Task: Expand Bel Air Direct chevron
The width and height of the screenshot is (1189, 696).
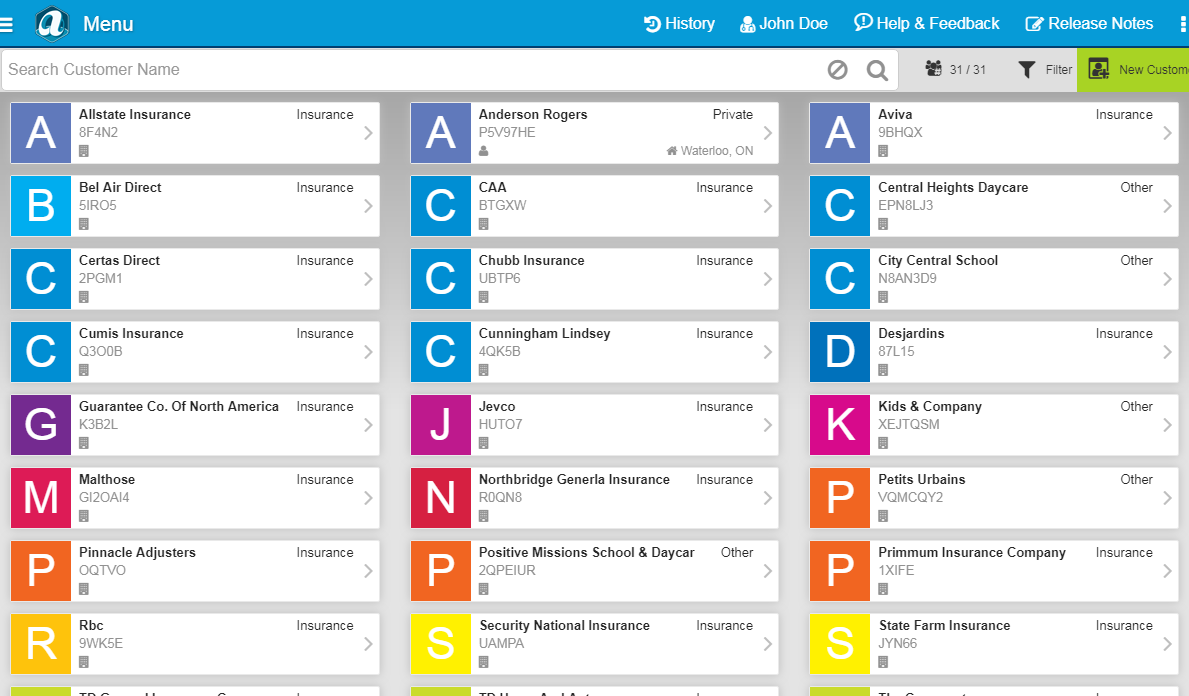Action: coord(368,205)
